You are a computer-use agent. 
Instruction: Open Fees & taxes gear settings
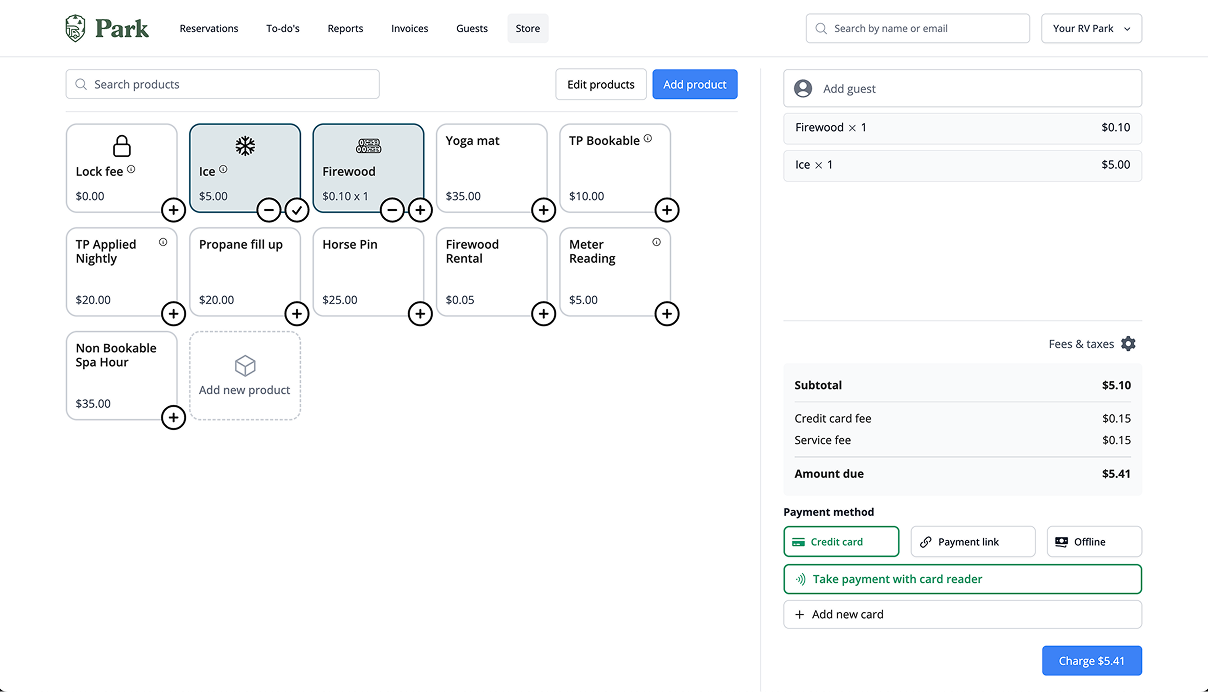(x=1128, y=344)
